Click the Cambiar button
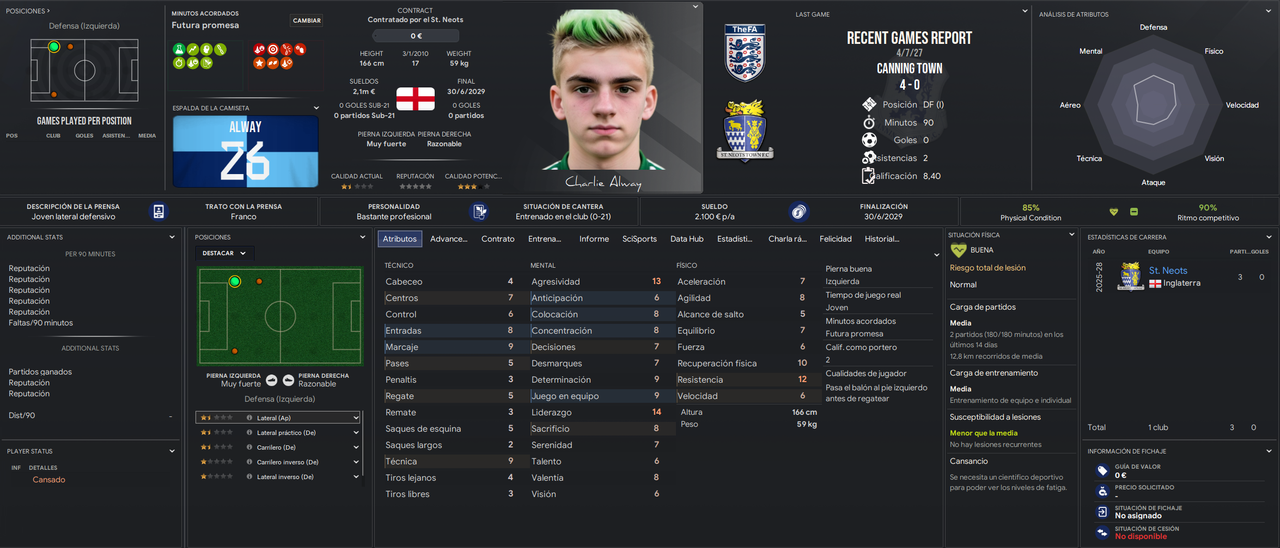This screenshot has width=1280, height=548. coord(307,20)
